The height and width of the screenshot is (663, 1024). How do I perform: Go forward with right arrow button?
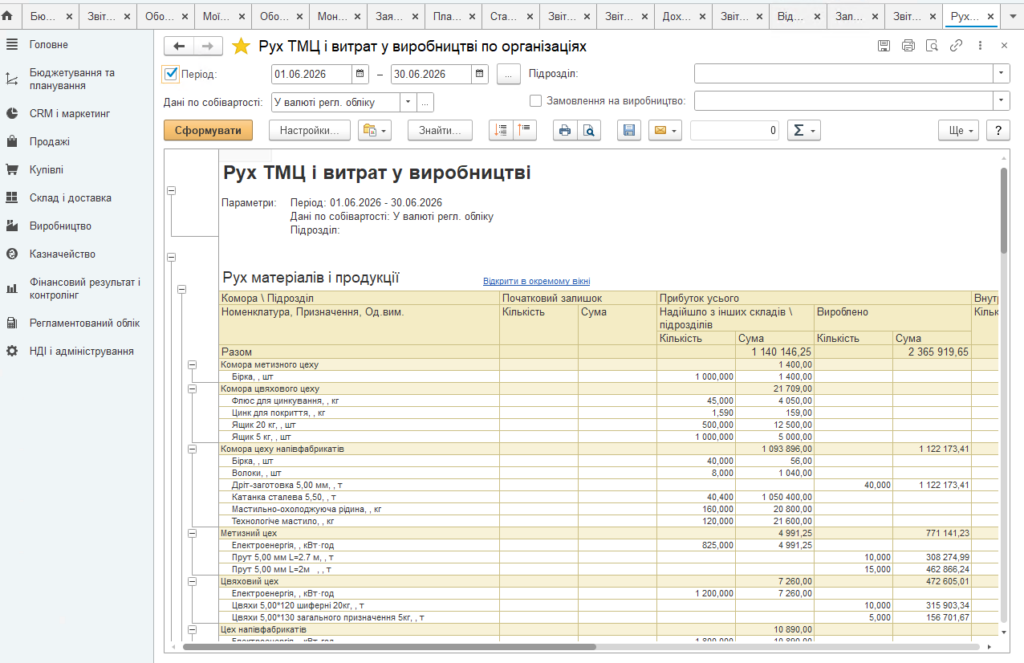click(x=208, y=46)
